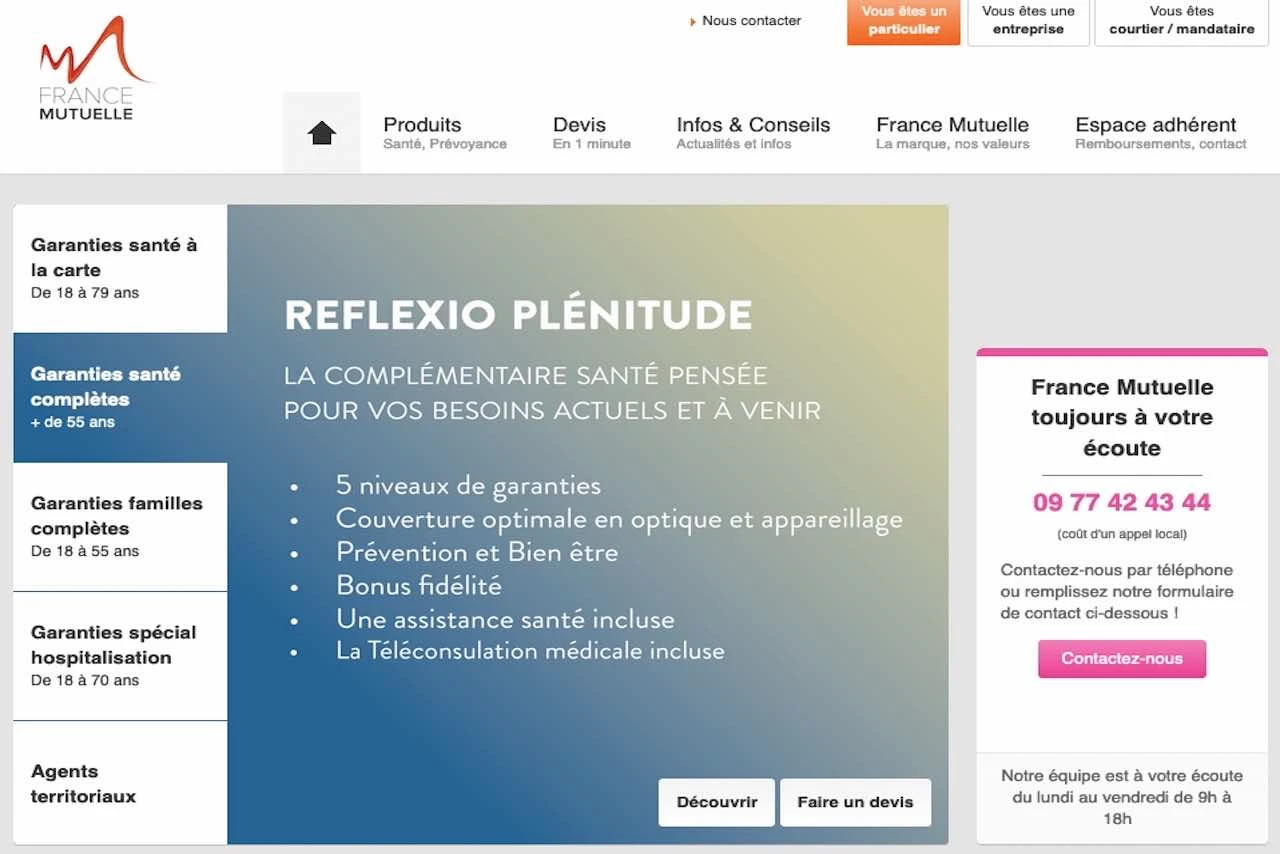Select Garanties spécial hospitalisation
Screen dimensions: 1280x854
120,656
